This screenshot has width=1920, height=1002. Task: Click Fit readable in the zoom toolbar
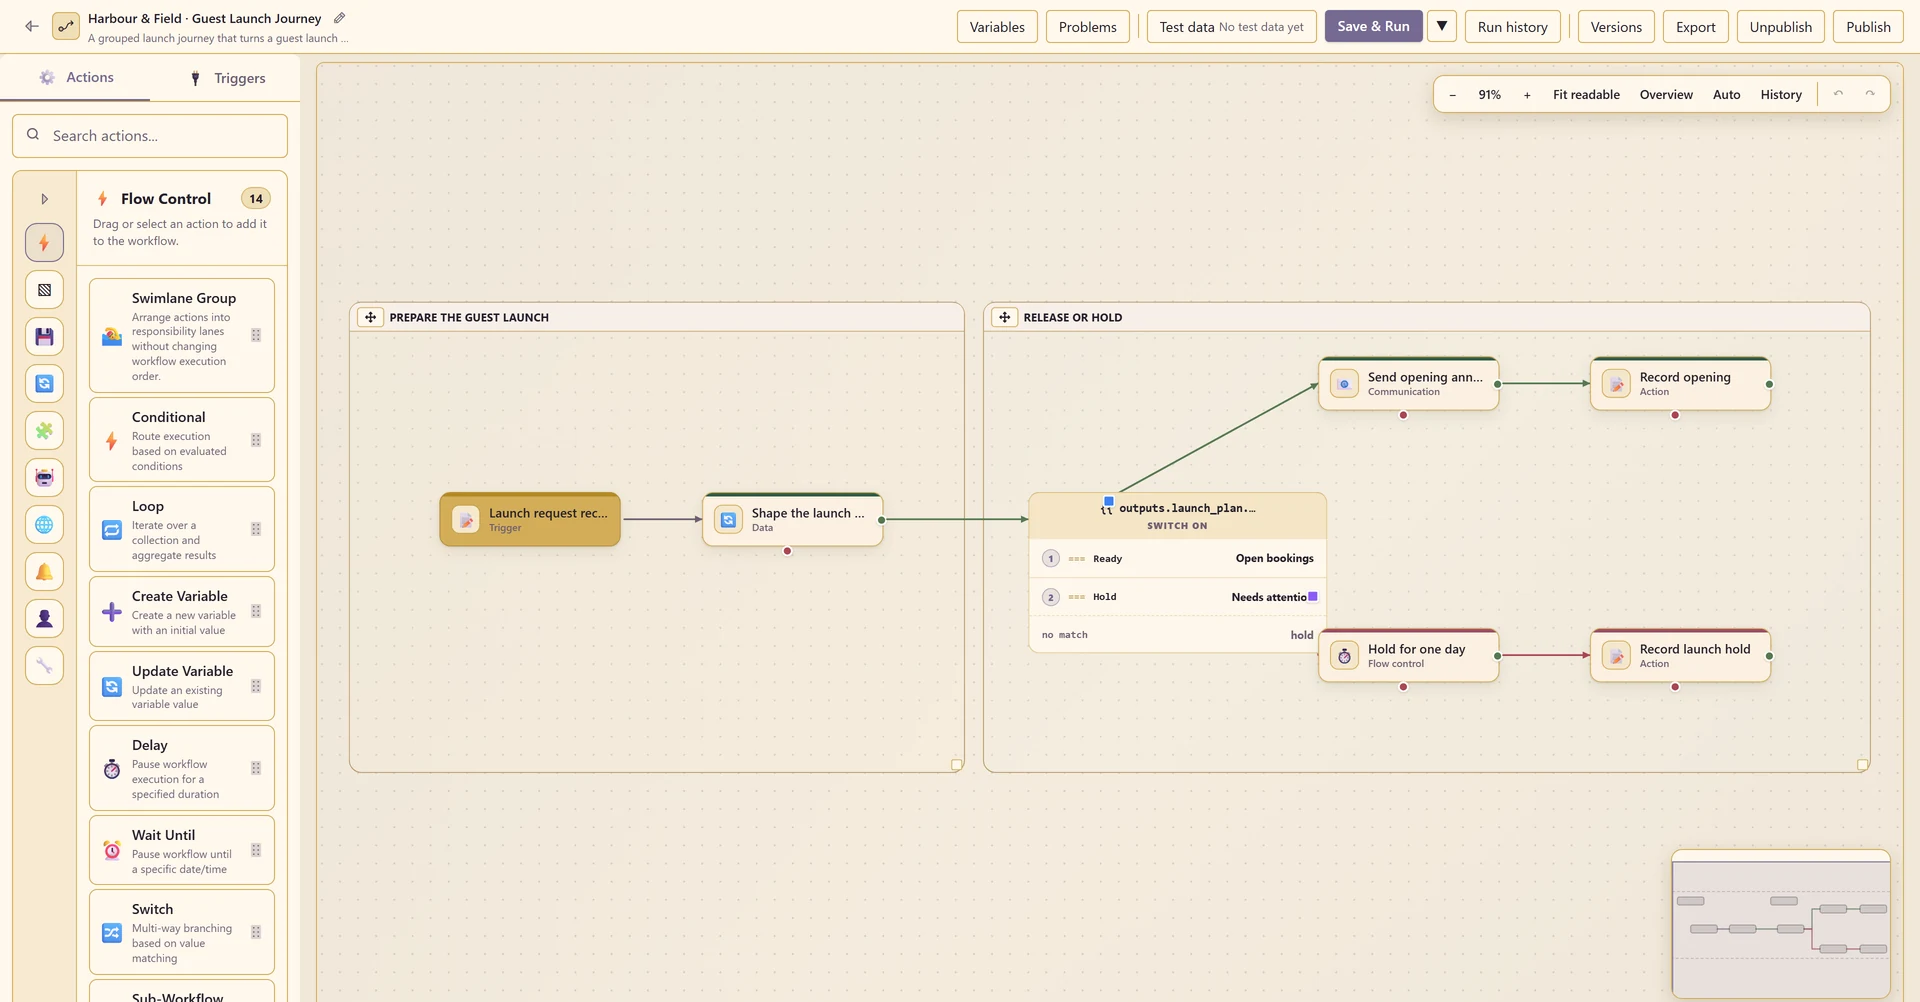point(1586,95)
